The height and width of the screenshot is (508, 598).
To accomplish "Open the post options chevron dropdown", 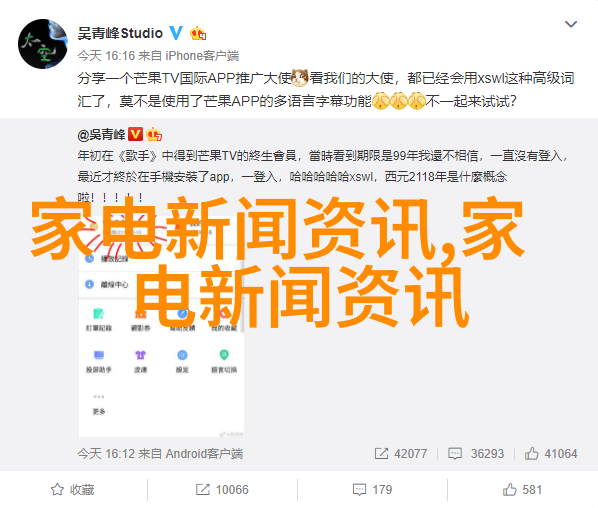I will tap(571, 24).
